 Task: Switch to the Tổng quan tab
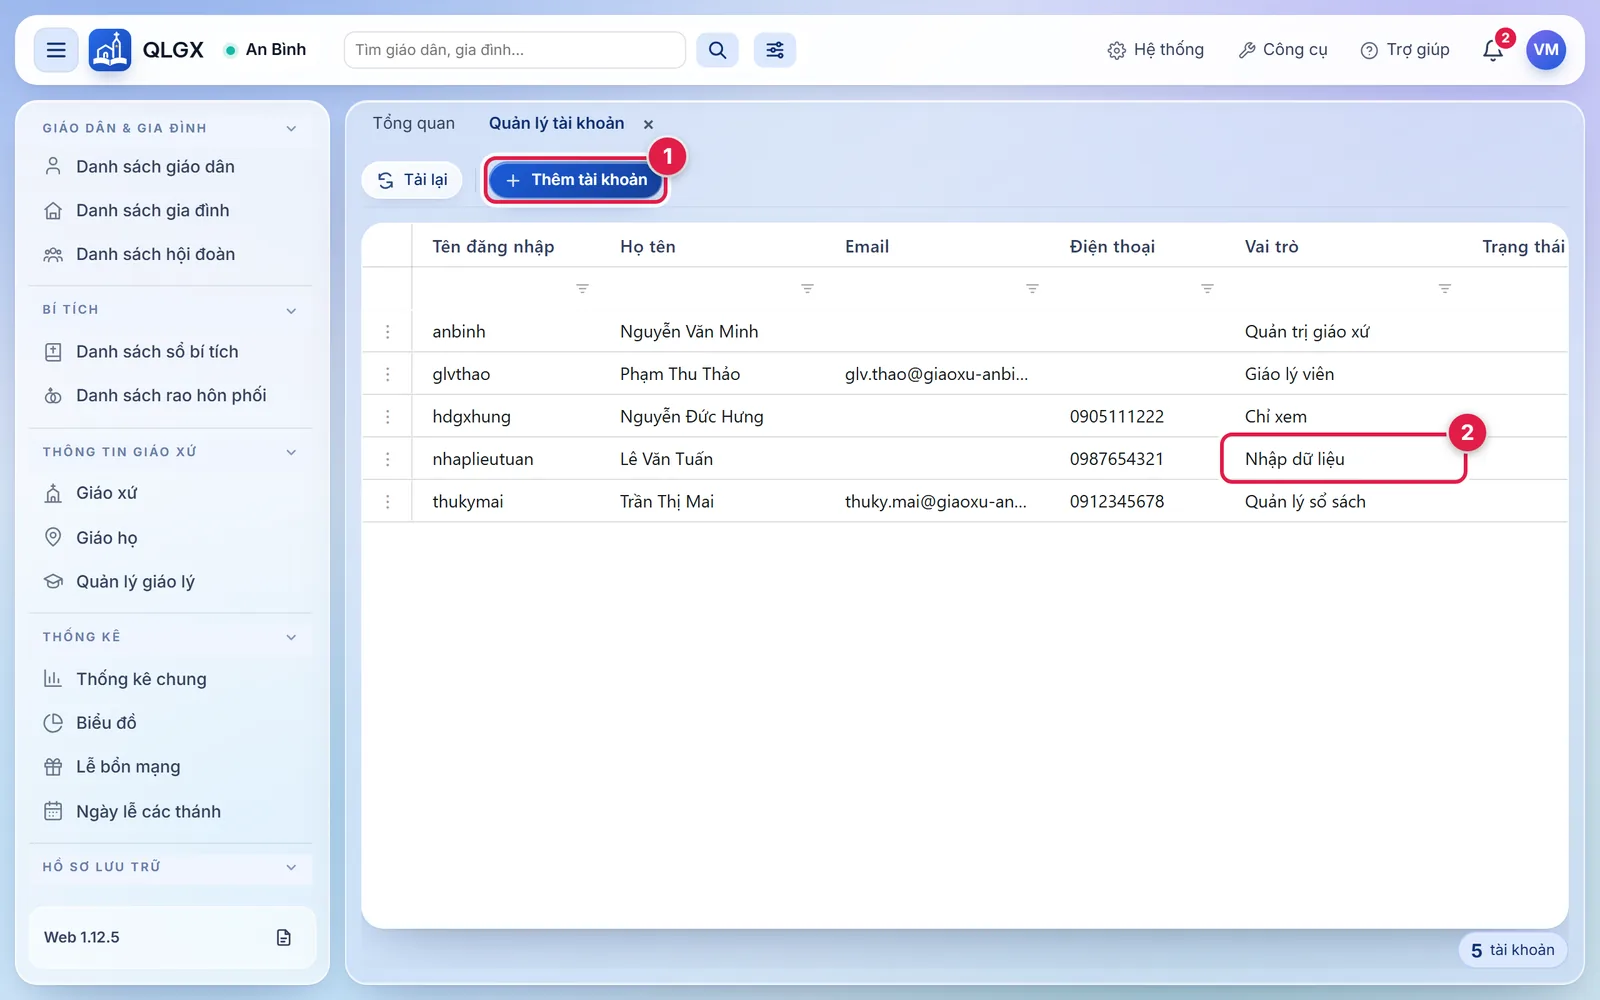tap(414, 123)
